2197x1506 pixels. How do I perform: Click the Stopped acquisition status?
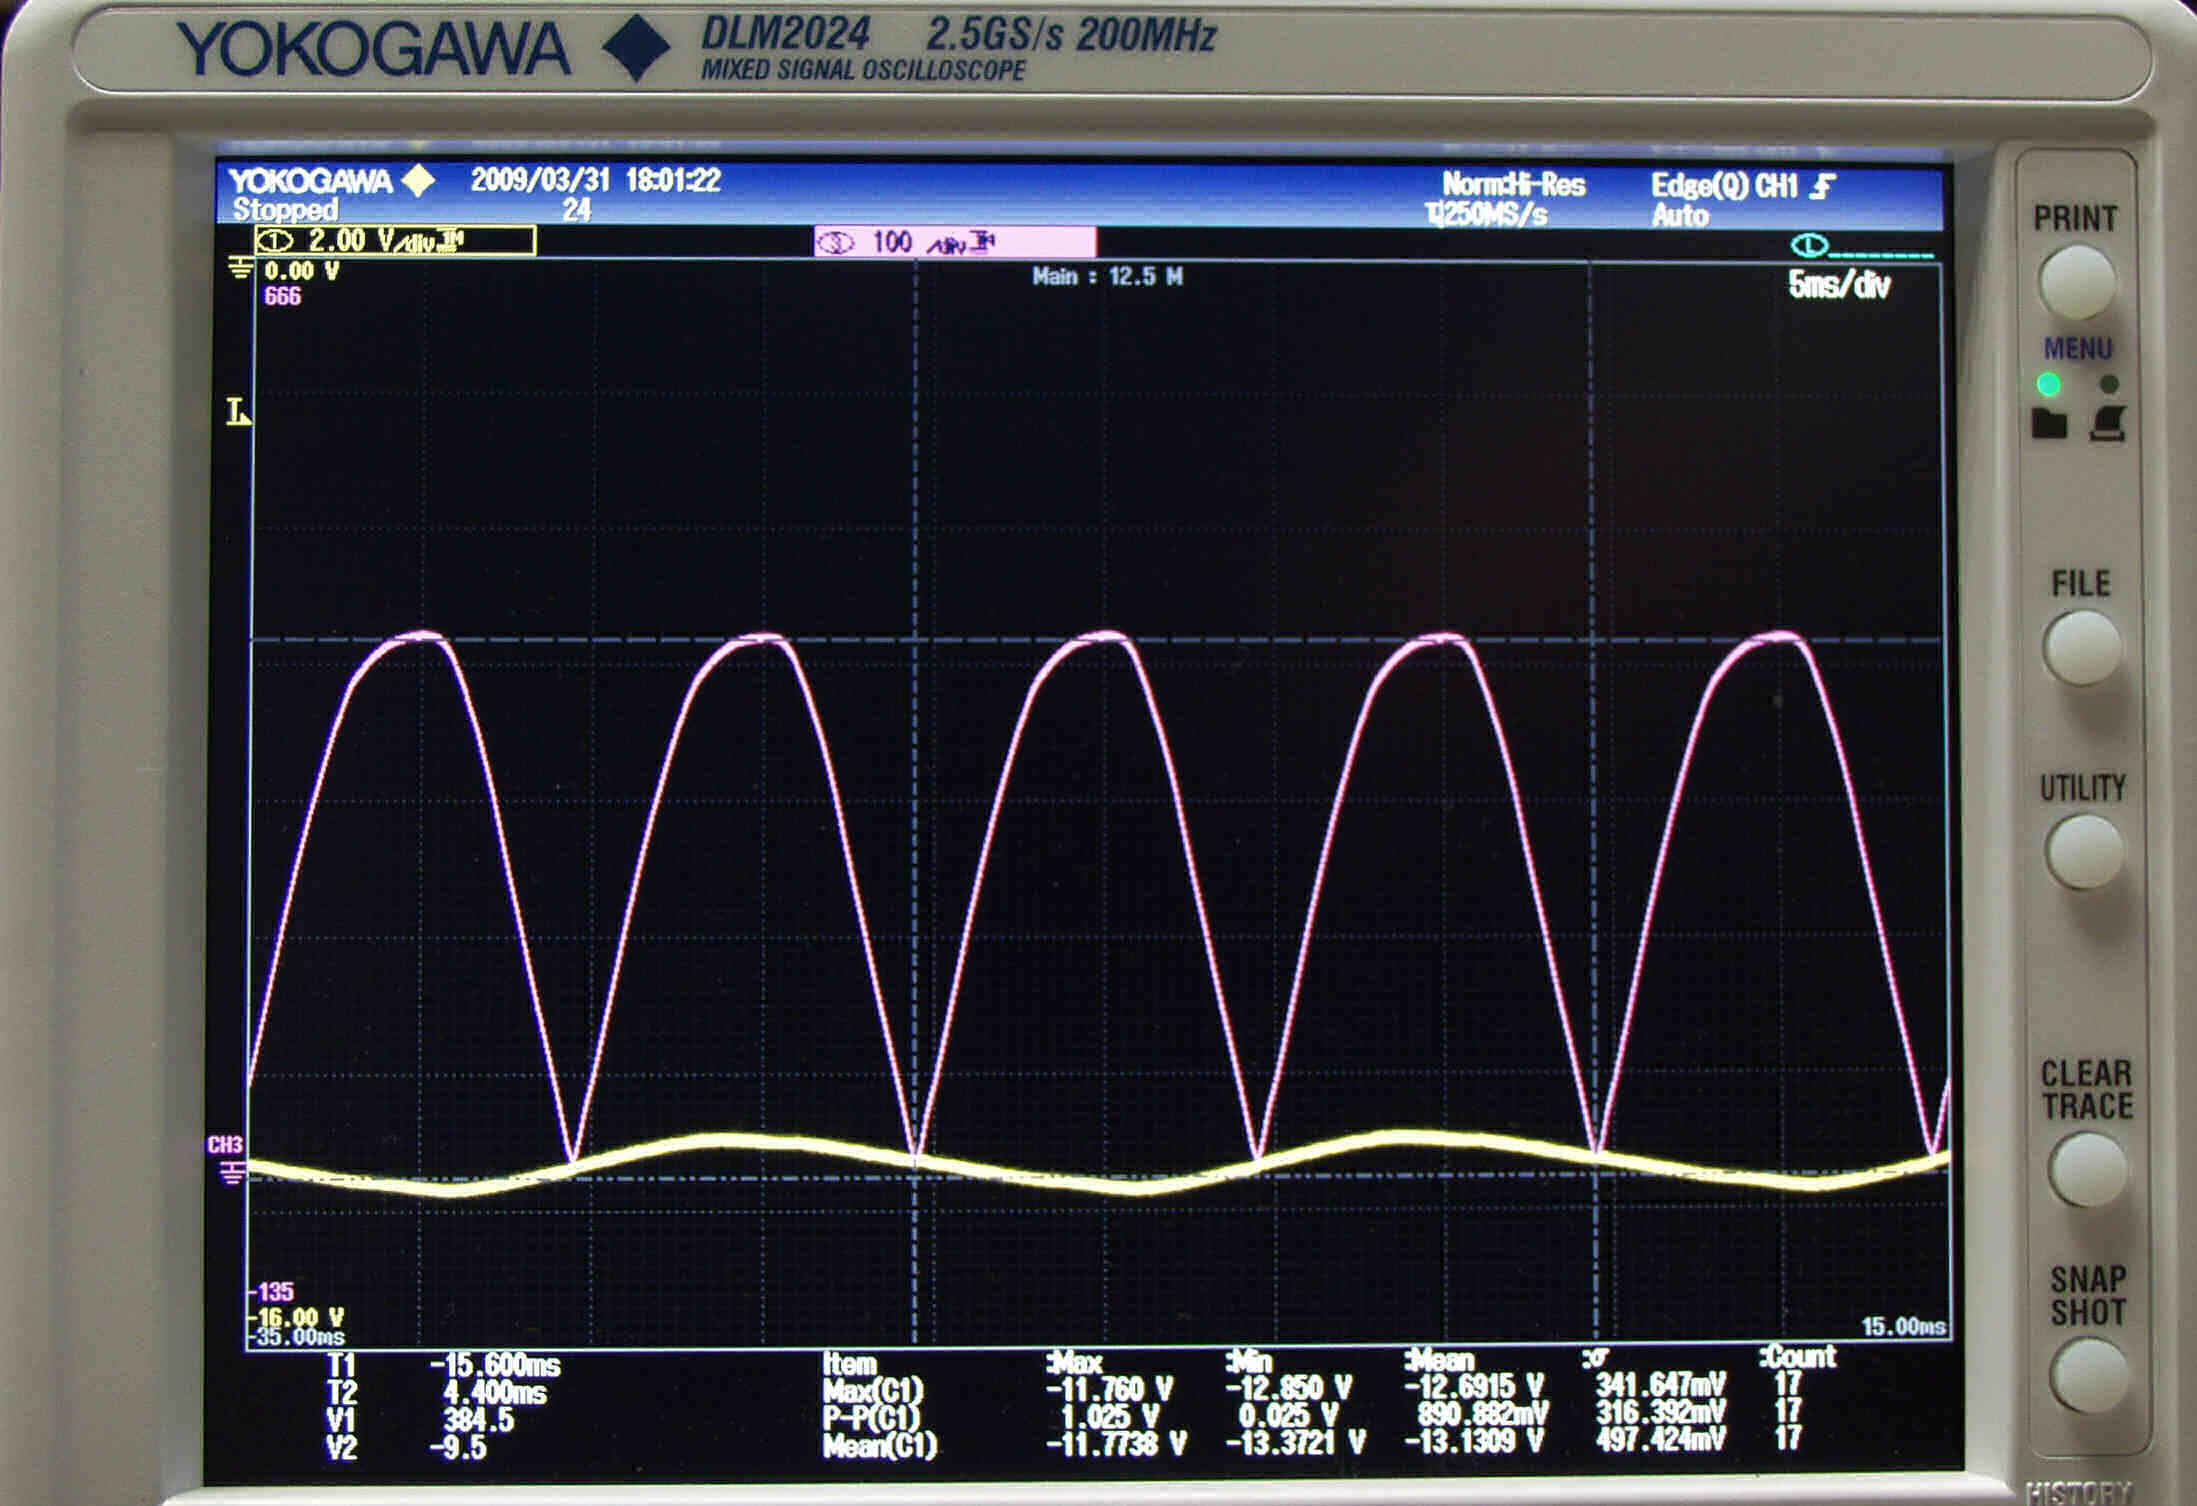pos(285,210)
